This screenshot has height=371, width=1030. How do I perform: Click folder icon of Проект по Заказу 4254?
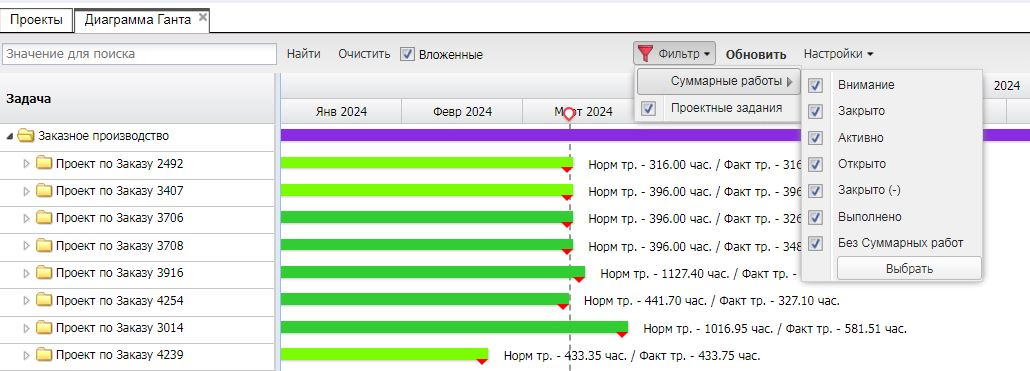tap(44, 301)
